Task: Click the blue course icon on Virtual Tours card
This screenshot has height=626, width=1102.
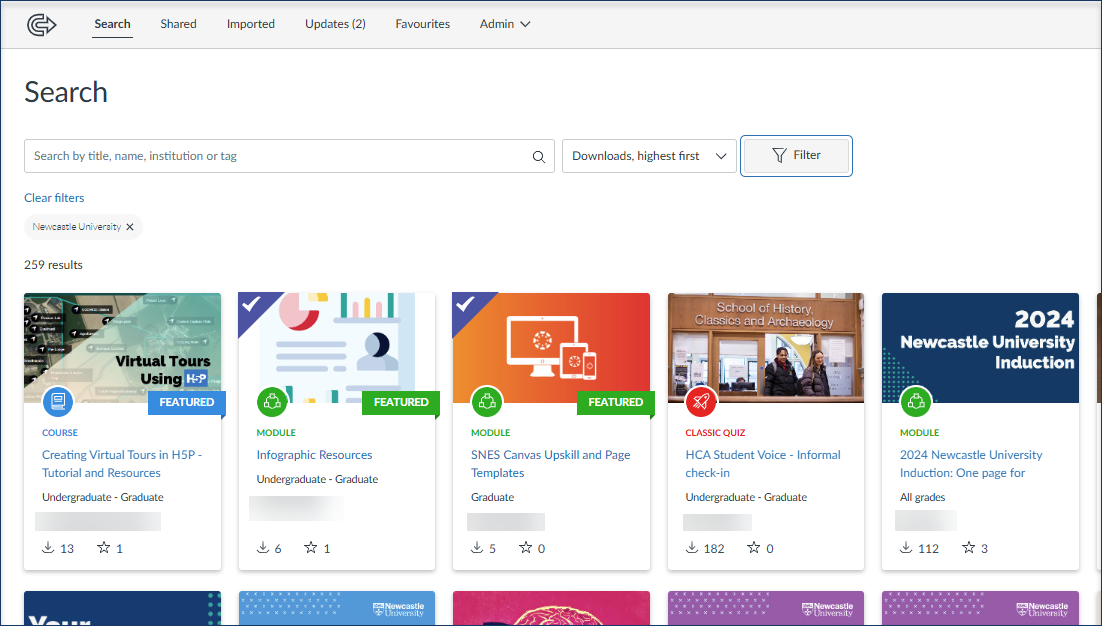Action: point(58,402)
